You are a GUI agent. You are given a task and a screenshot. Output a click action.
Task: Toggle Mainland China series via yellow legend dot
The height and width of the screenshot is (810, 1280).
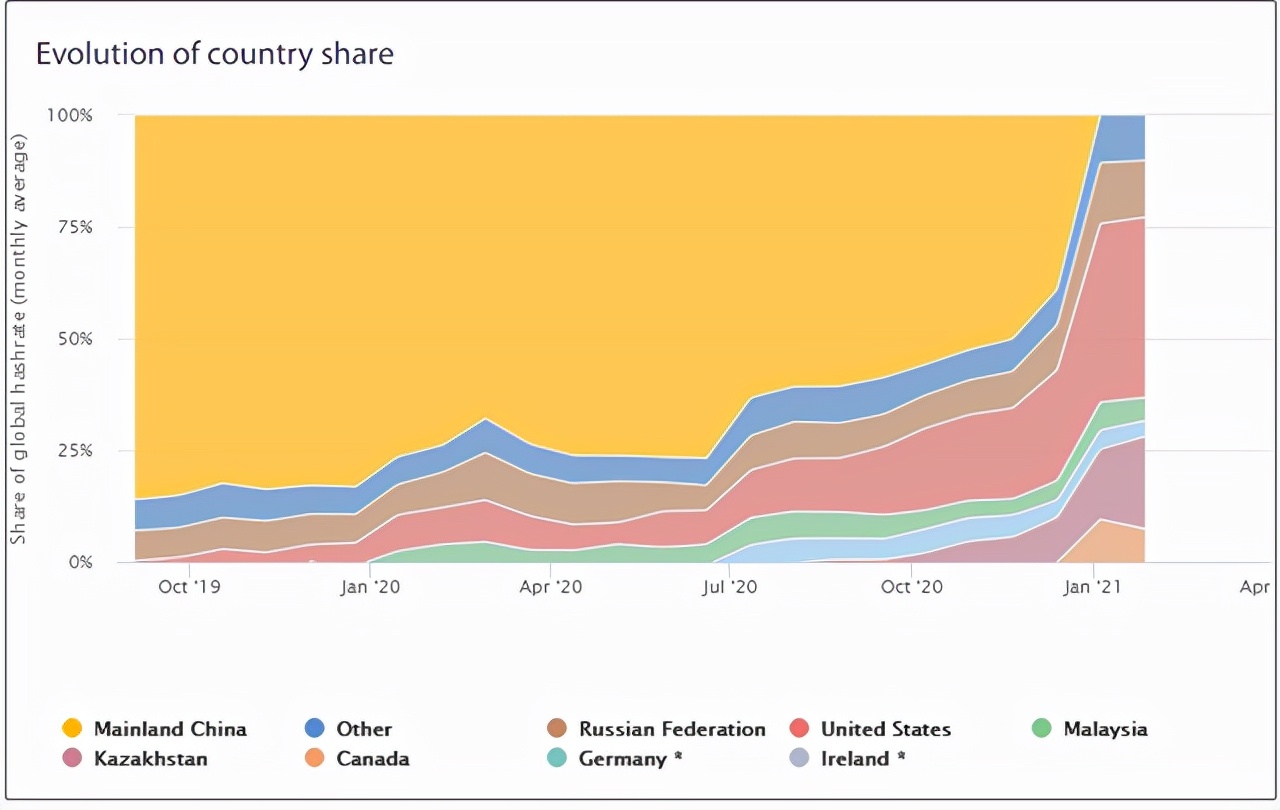[71, 729]
